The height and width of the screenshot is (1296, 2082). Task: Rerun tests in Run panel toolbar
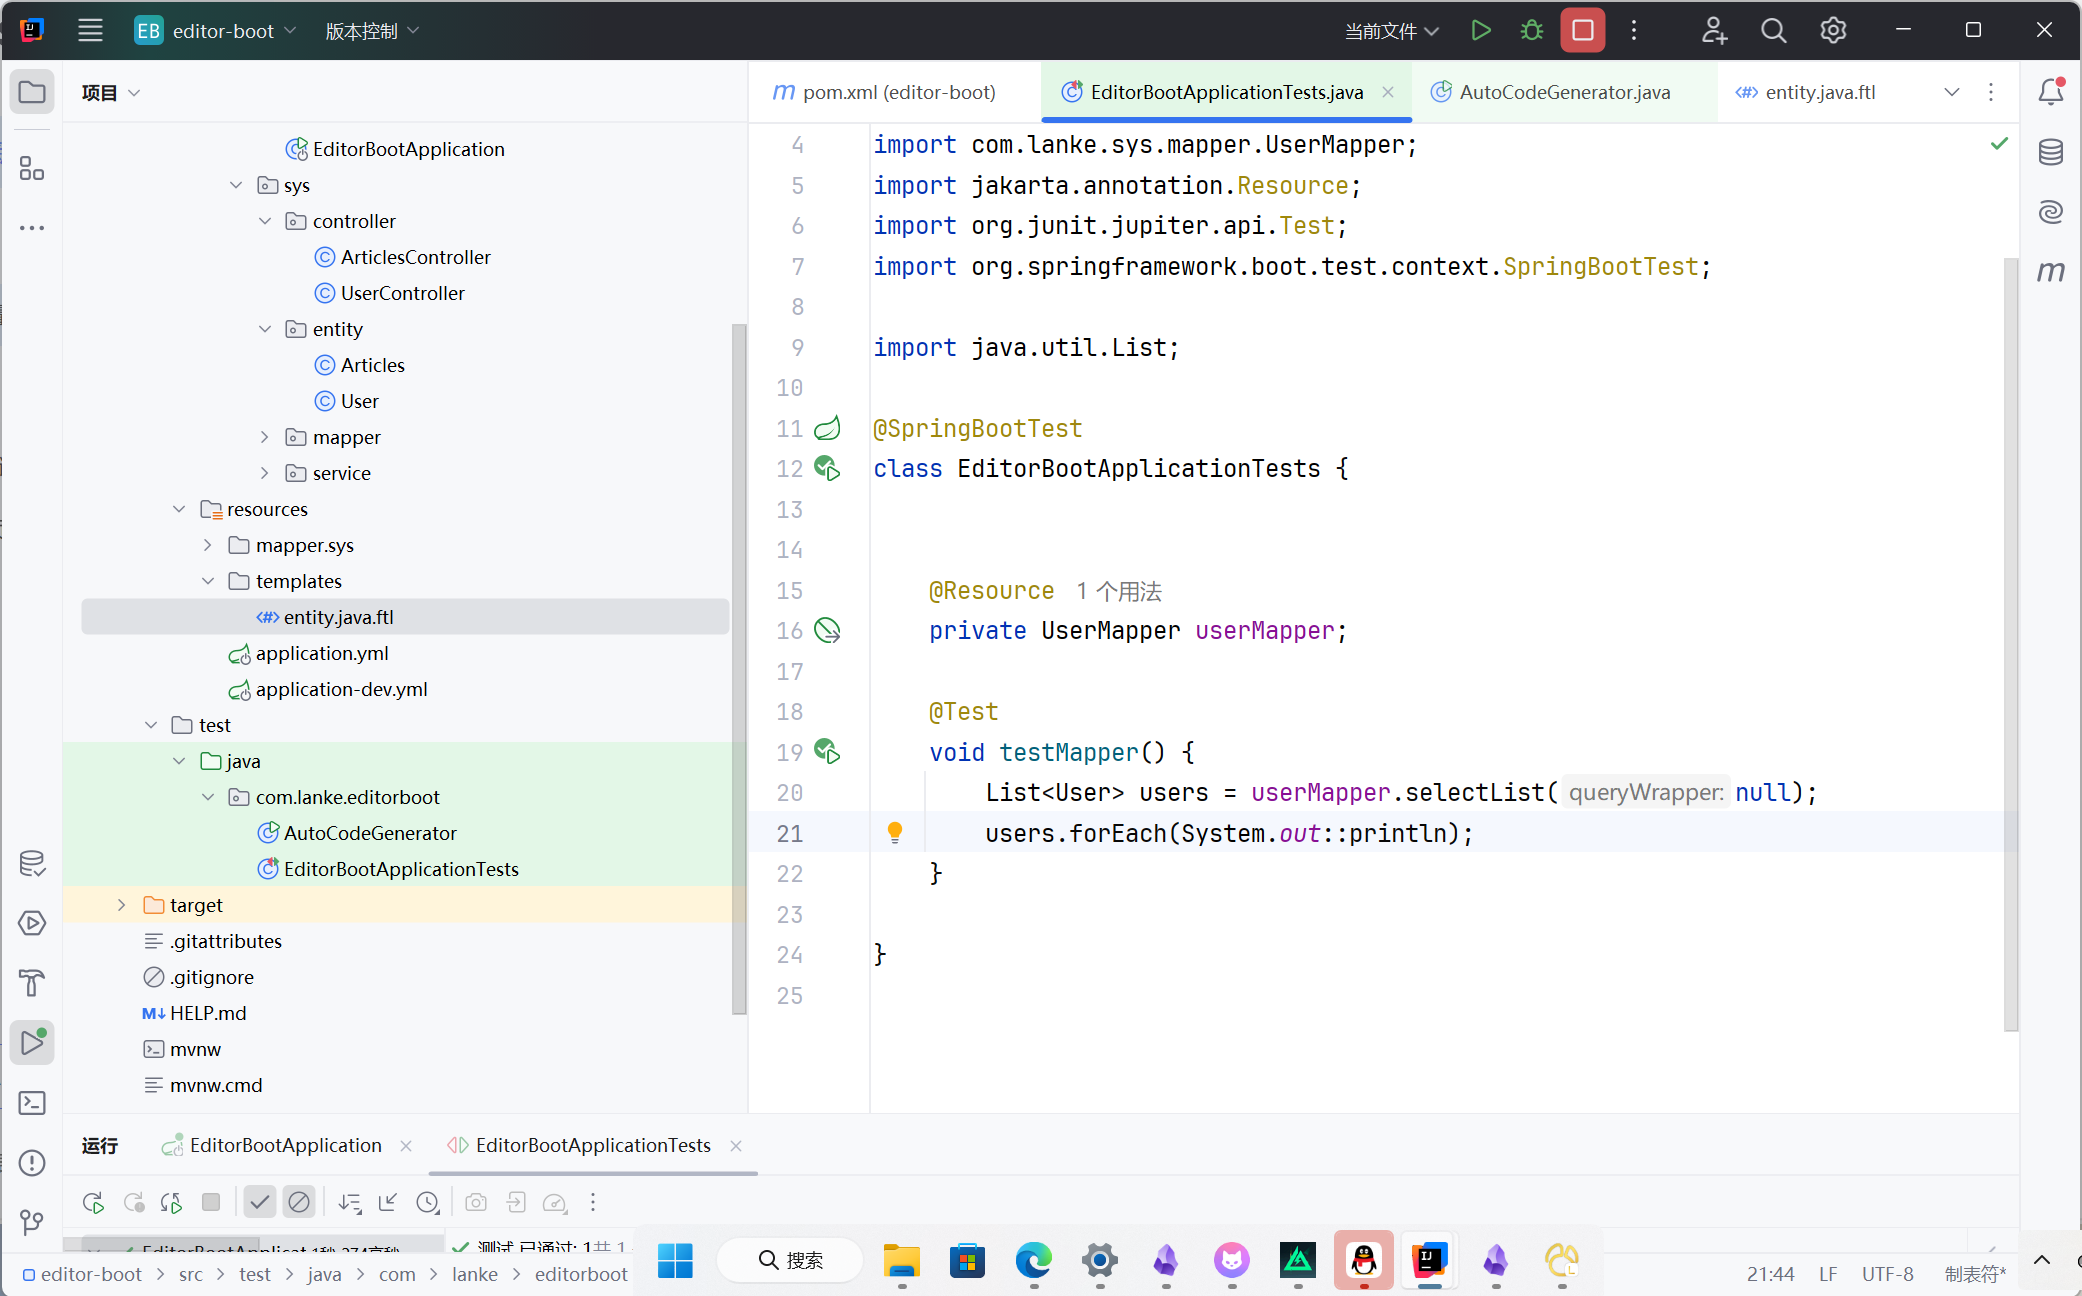(94, 1202)
